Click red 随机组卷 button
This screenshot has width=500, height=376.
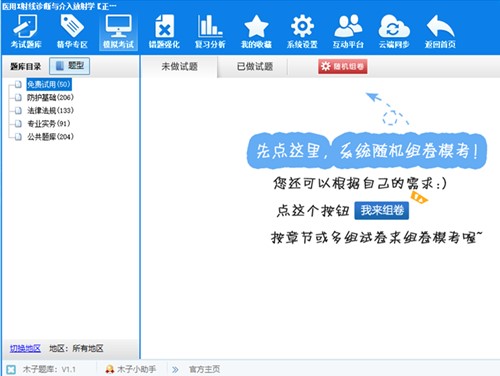pos(343,66)
